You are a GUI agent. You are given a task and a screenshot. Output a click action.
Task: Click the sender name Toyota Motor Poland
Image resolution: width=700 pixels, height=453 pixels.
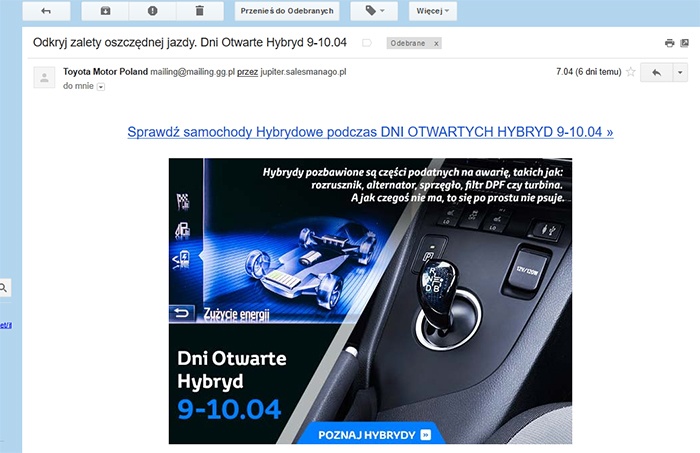(105, 72)
